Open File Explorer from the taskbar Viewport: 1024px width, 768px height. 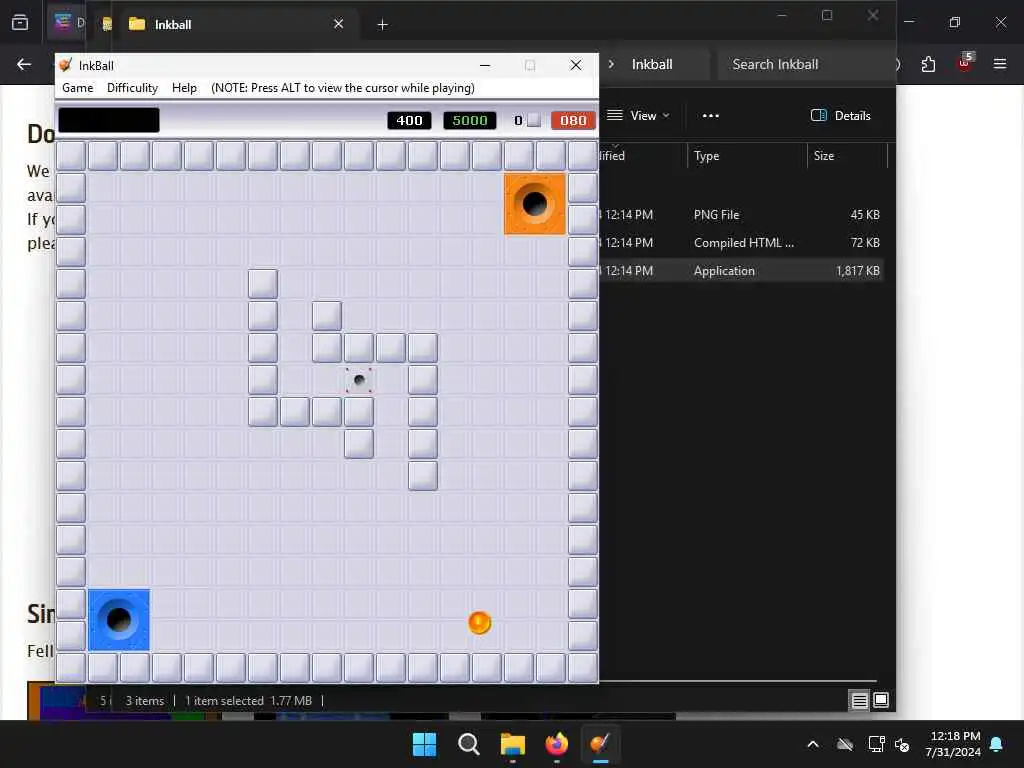(x=513, y=744)
